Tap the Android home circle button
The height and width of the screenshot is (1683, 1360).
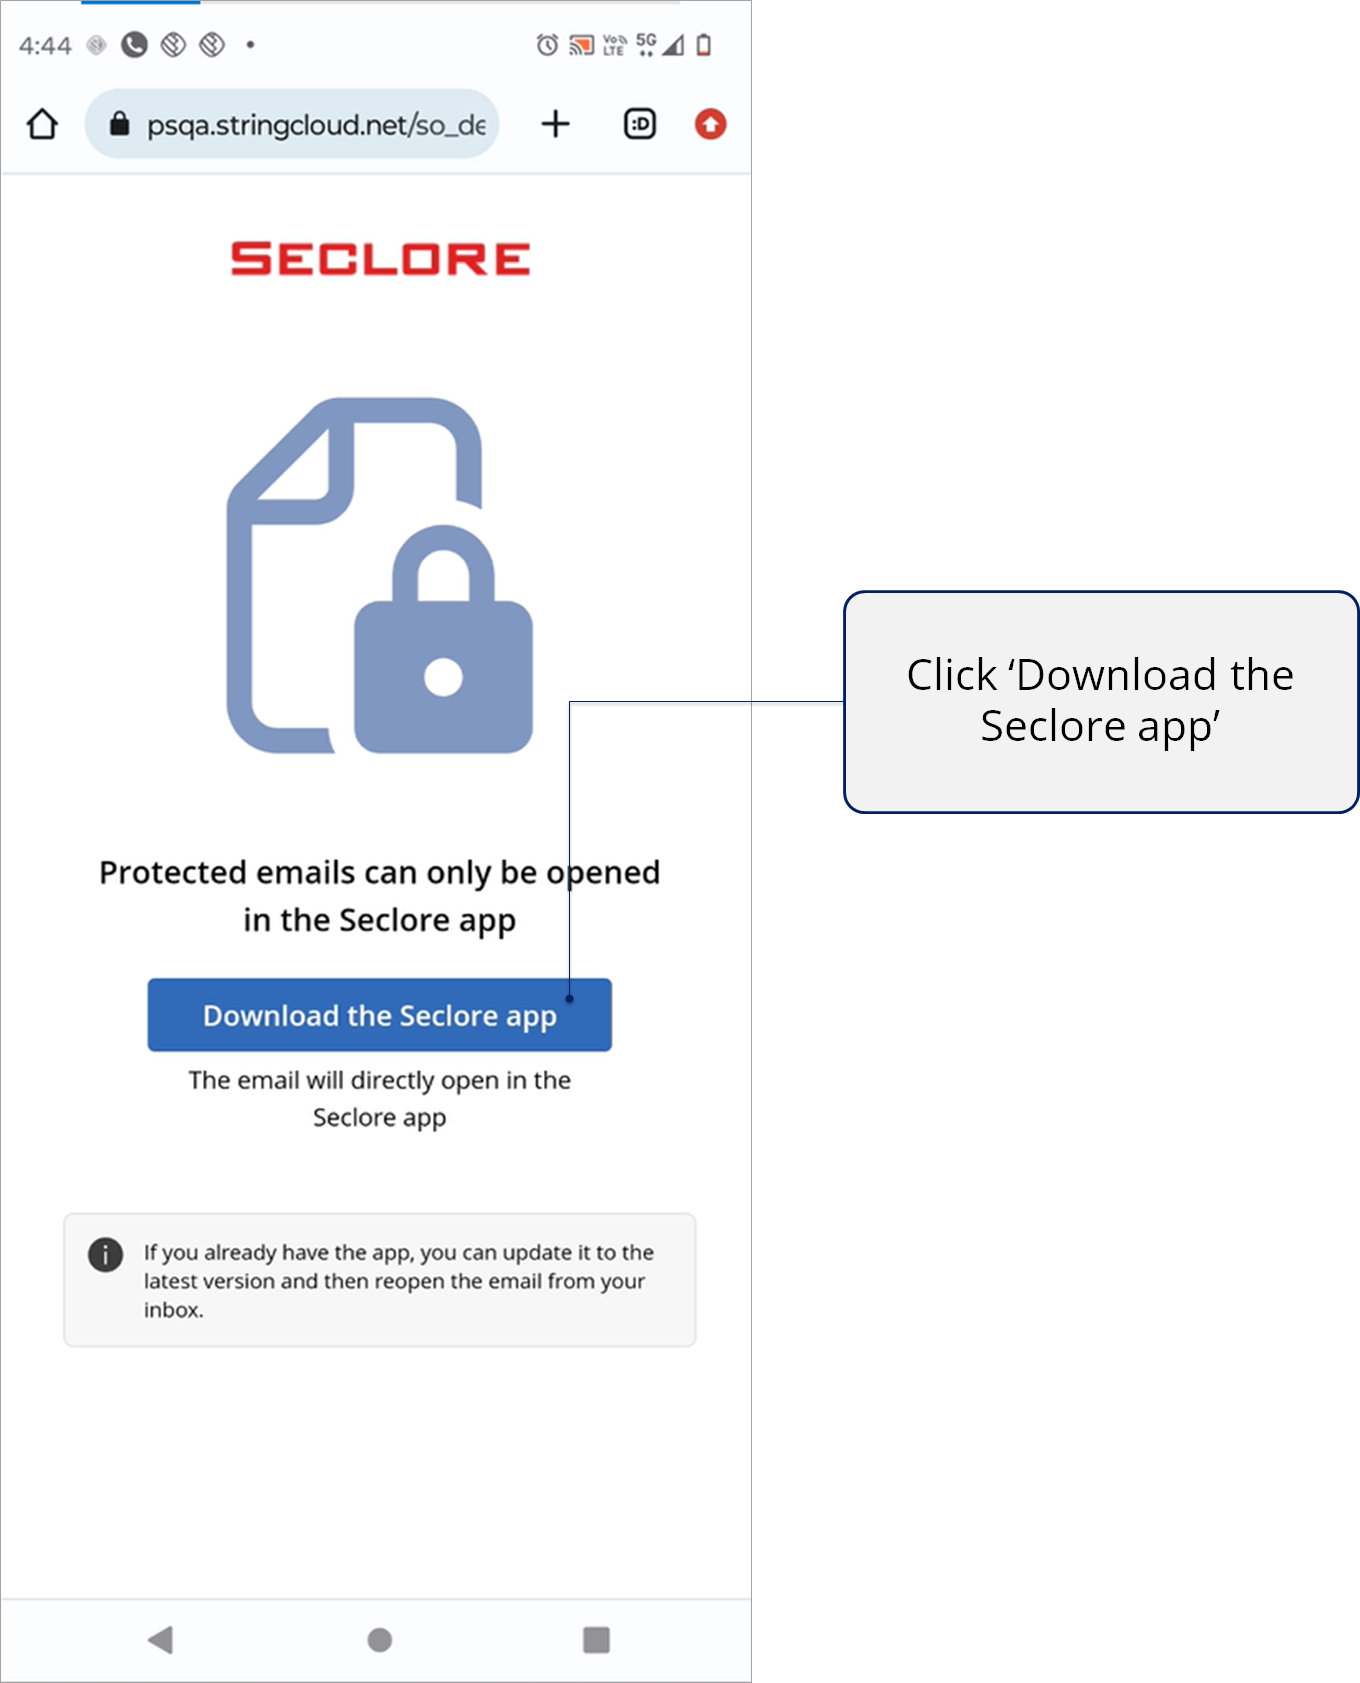tap(380, 1640)
